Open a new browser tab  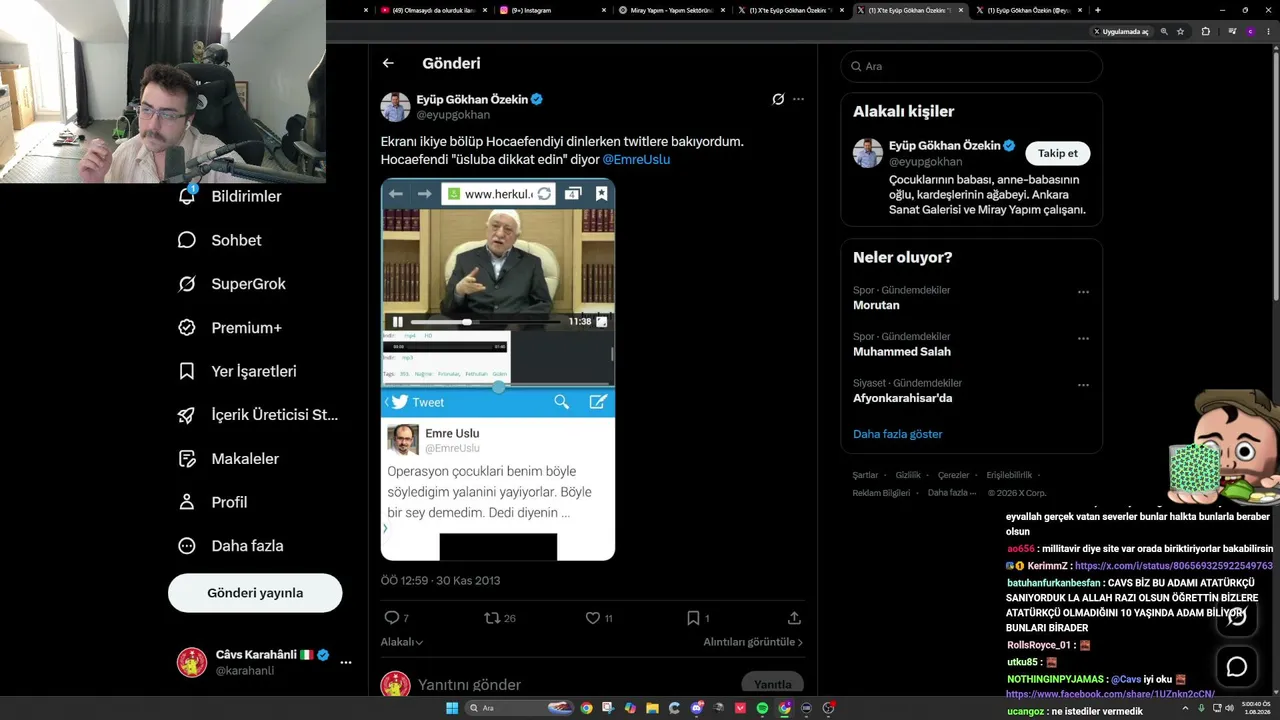tap(1098, 10)
